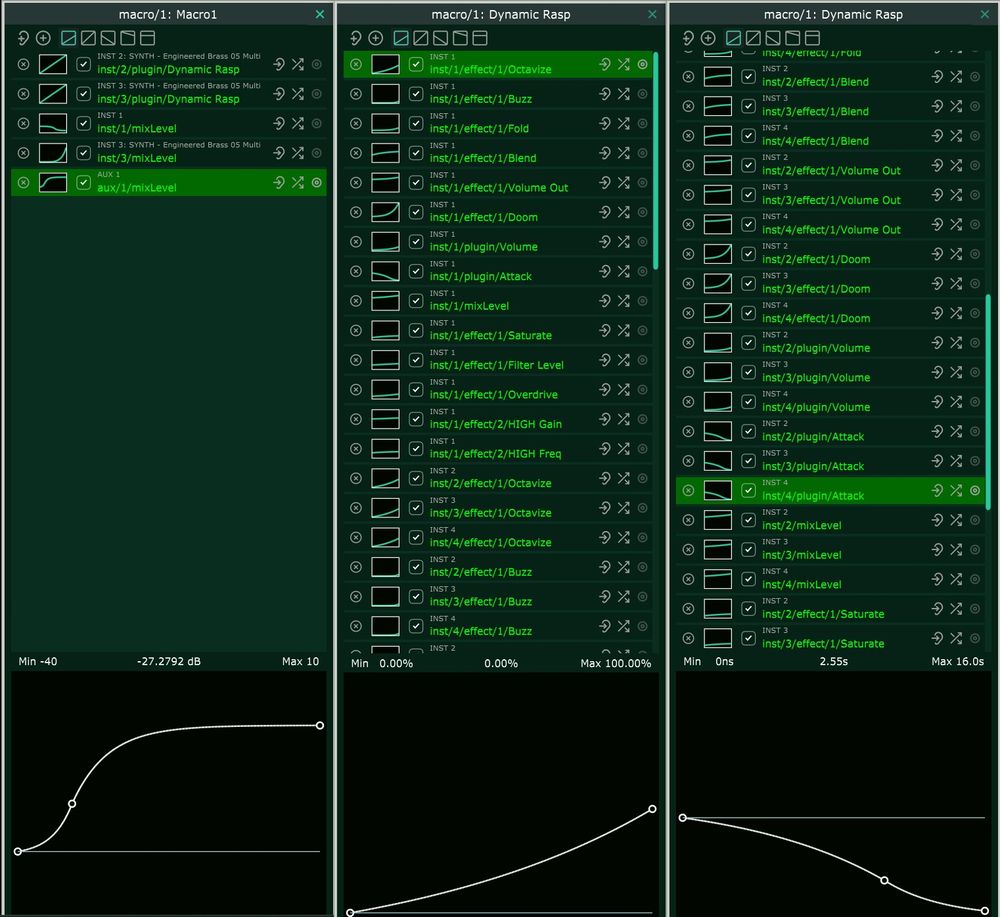Click the end point of the rising 0.00% curve
This screenshot has width=1000, height=917.
(652, 809)
